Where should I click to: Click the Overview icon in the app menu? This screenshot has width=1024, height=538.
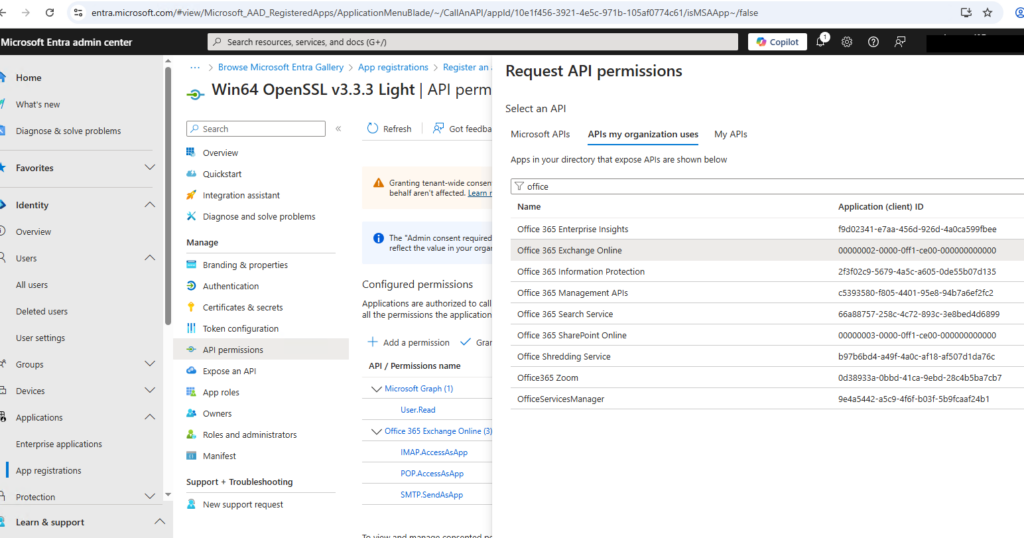(191, 152)
